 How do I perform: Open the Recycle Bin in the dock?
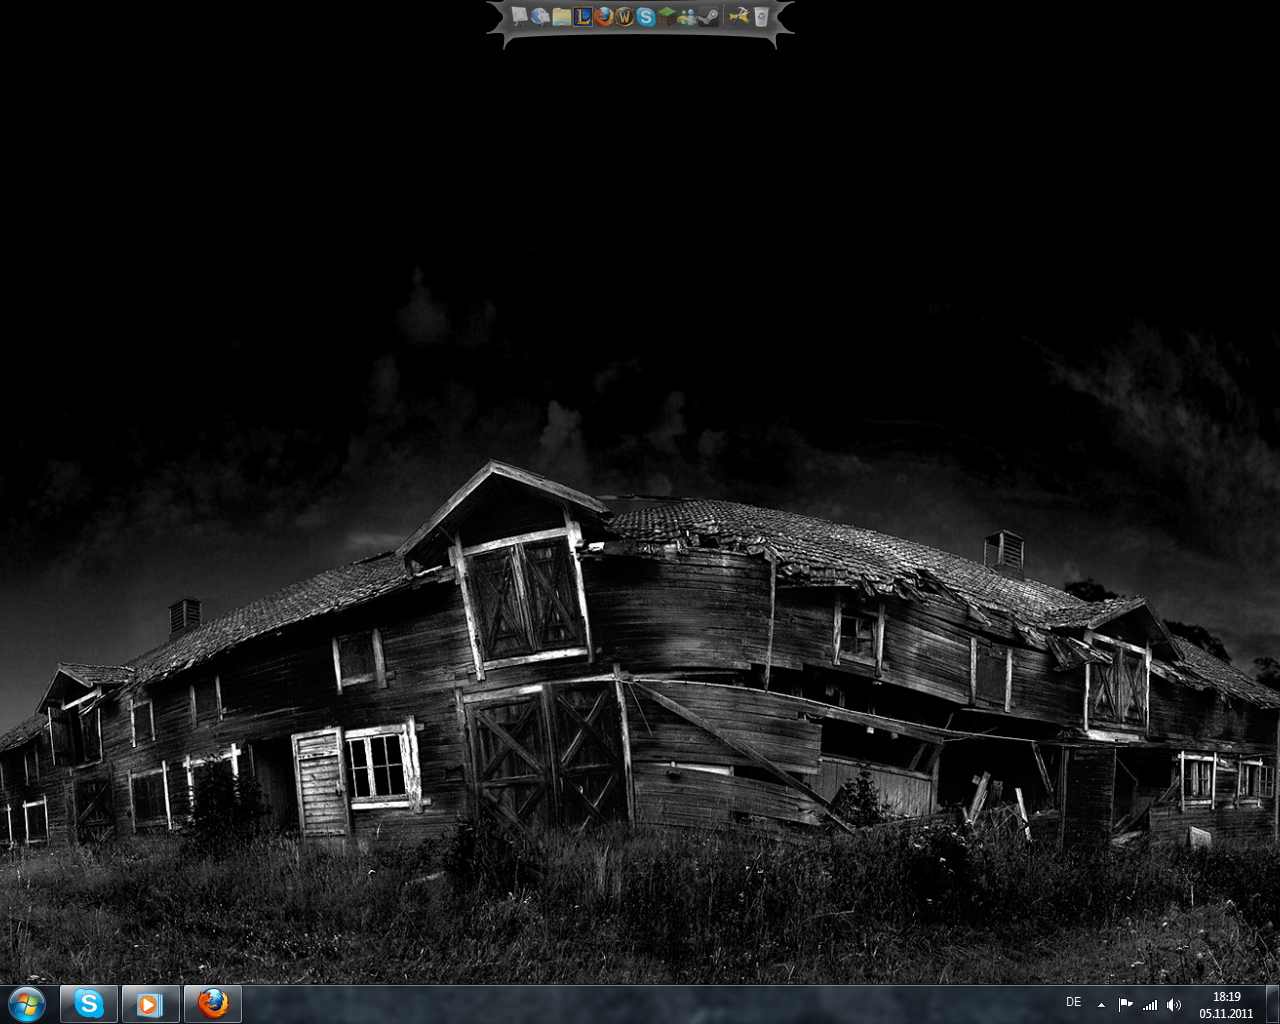(761, 16)
